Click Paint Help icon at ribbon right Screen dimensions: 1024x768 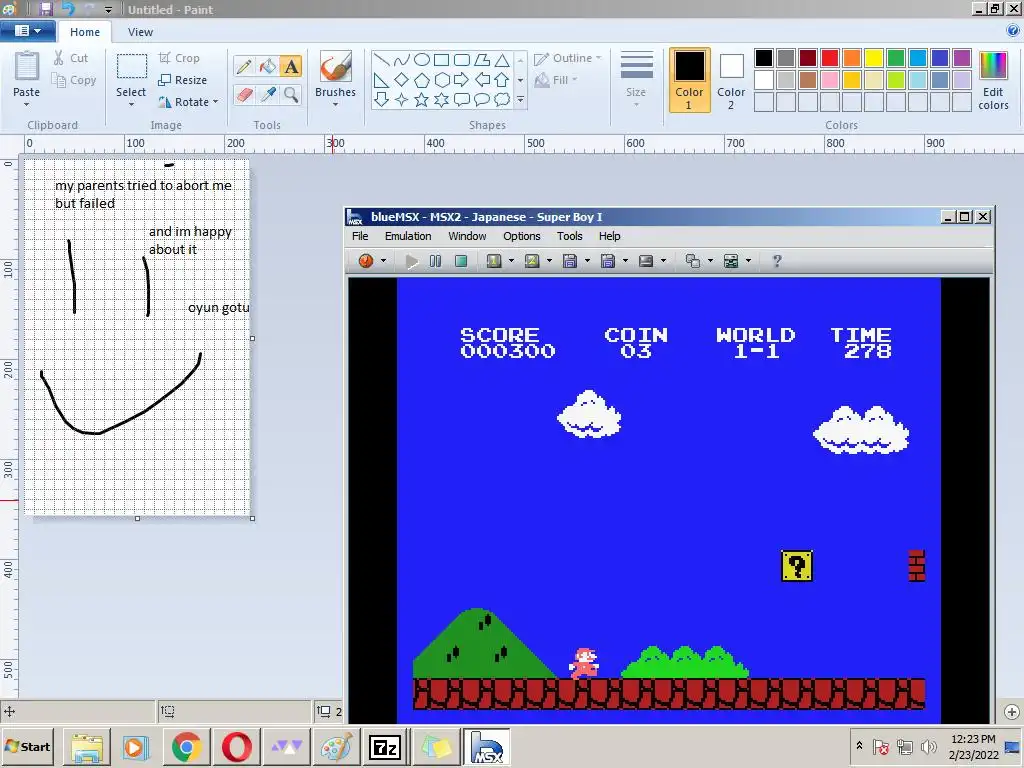coord(1012,31)
